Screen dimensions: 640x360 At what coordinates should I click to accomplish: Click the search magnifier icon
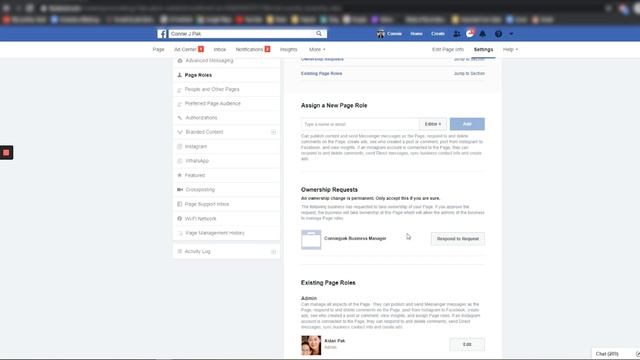point(319,34)
